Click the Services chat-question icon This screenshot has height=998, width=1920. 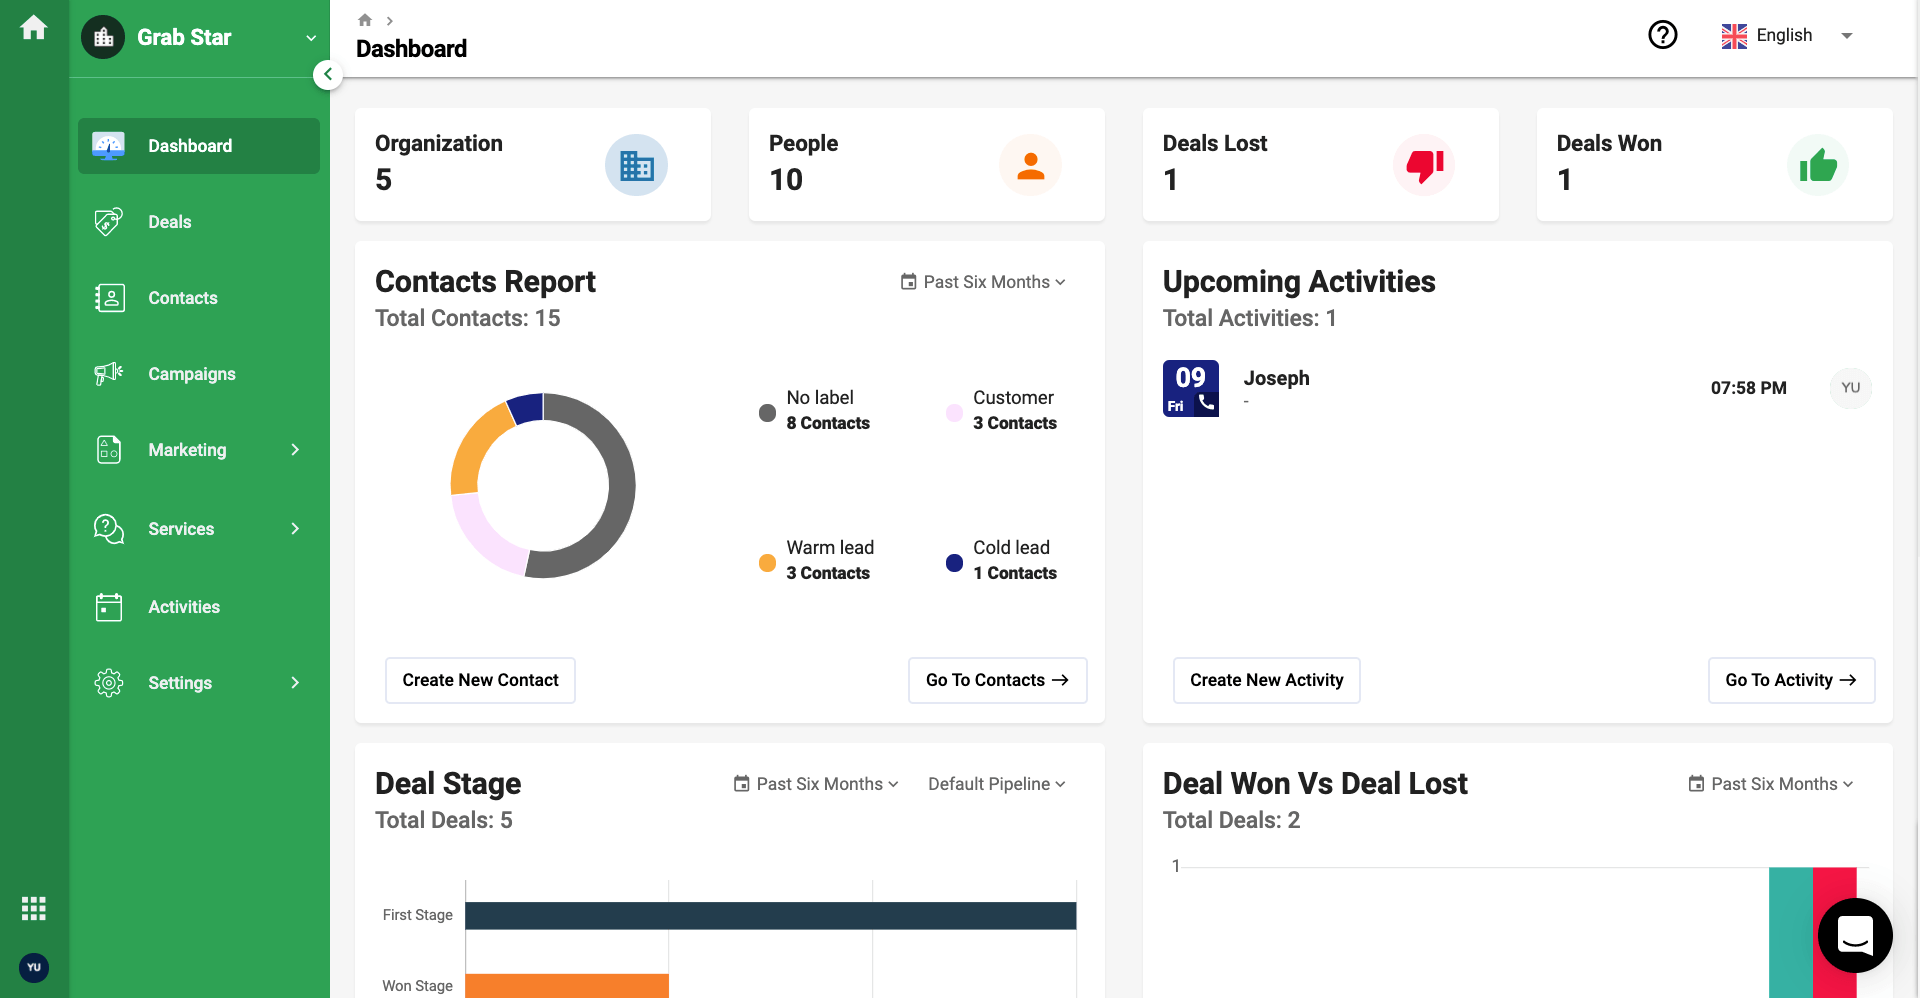tap(108, 529)
